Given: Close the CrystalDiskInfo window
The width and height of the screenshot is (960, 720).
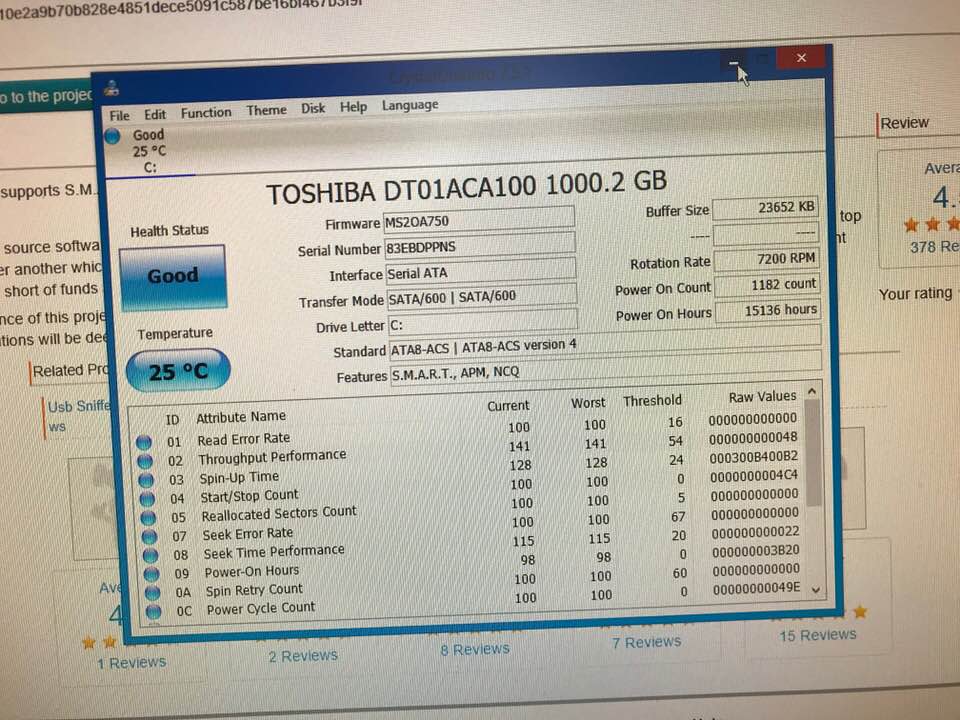Looking at the screenshot, I should tap(801, 58).
